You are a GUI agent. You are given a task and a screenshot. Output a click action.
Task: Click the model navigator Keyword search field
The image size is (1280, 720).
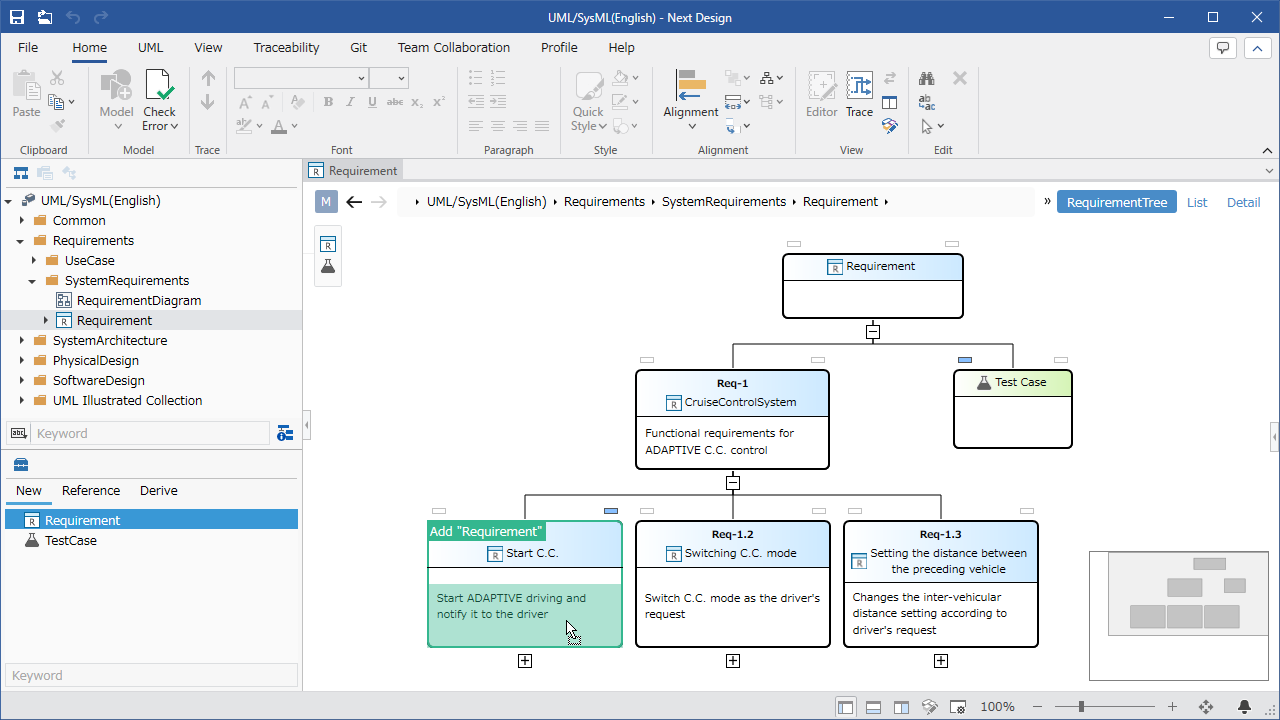coord(152,433)
